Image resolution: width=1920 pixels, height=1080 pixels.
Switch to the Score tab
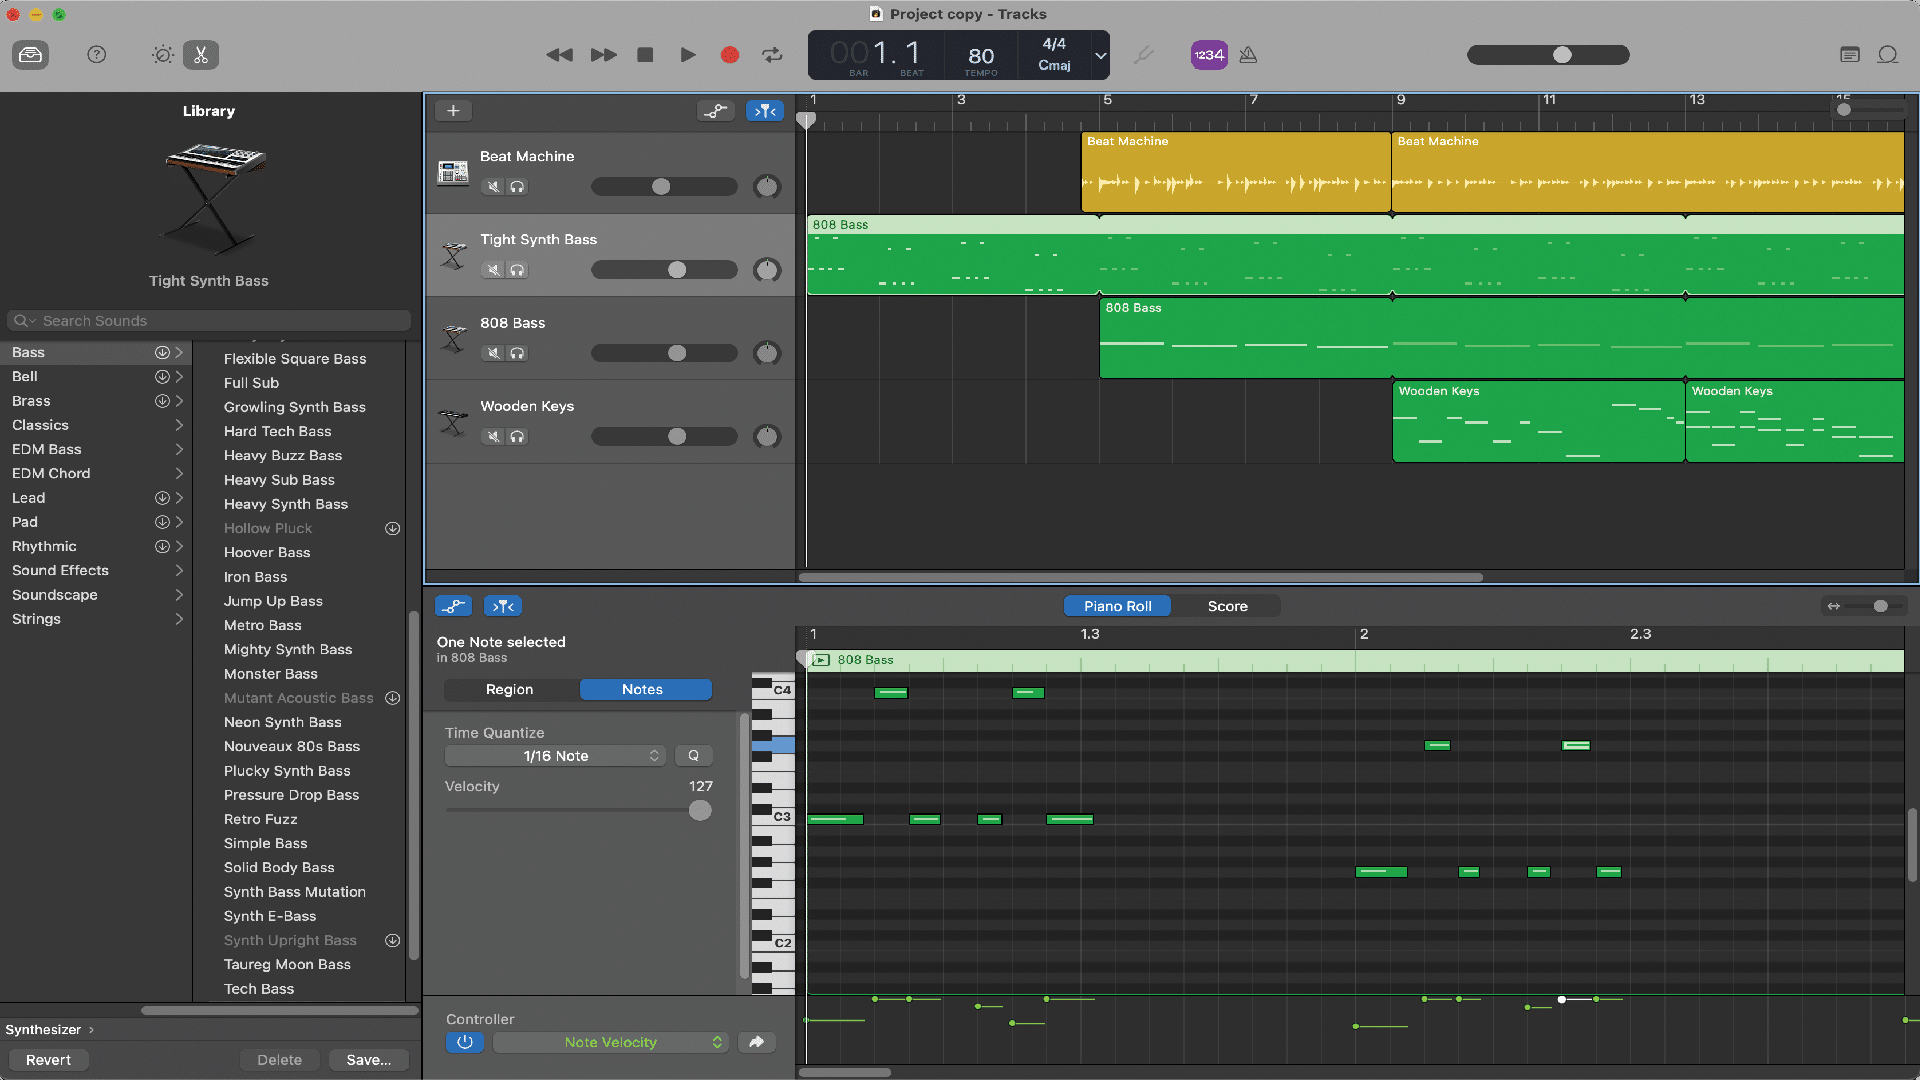[1227, 606]
